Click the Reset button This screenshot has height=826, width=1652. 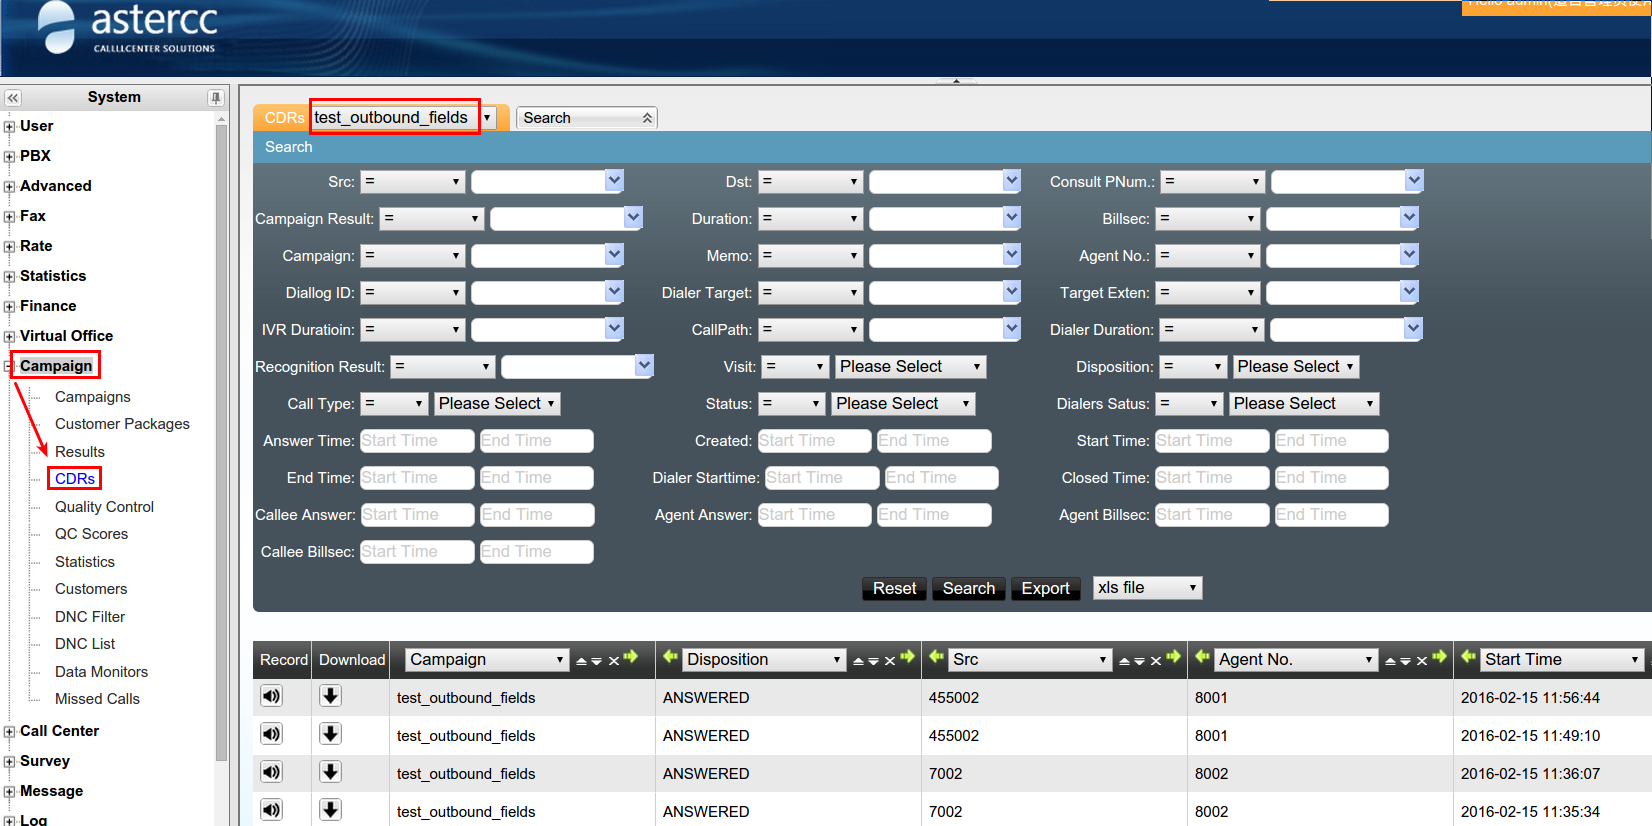click(893, 589)
